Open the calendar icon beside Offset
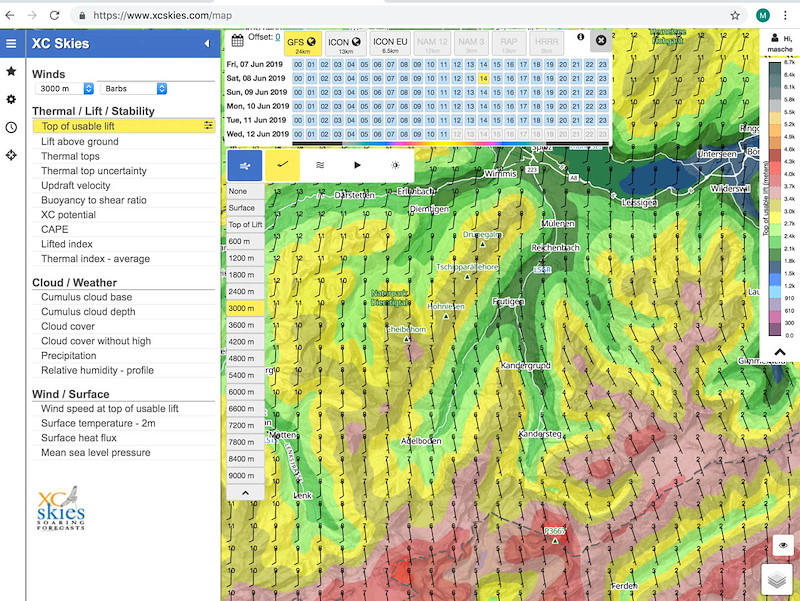Screen dimensions: 800x601 click(x=237, y=41)
